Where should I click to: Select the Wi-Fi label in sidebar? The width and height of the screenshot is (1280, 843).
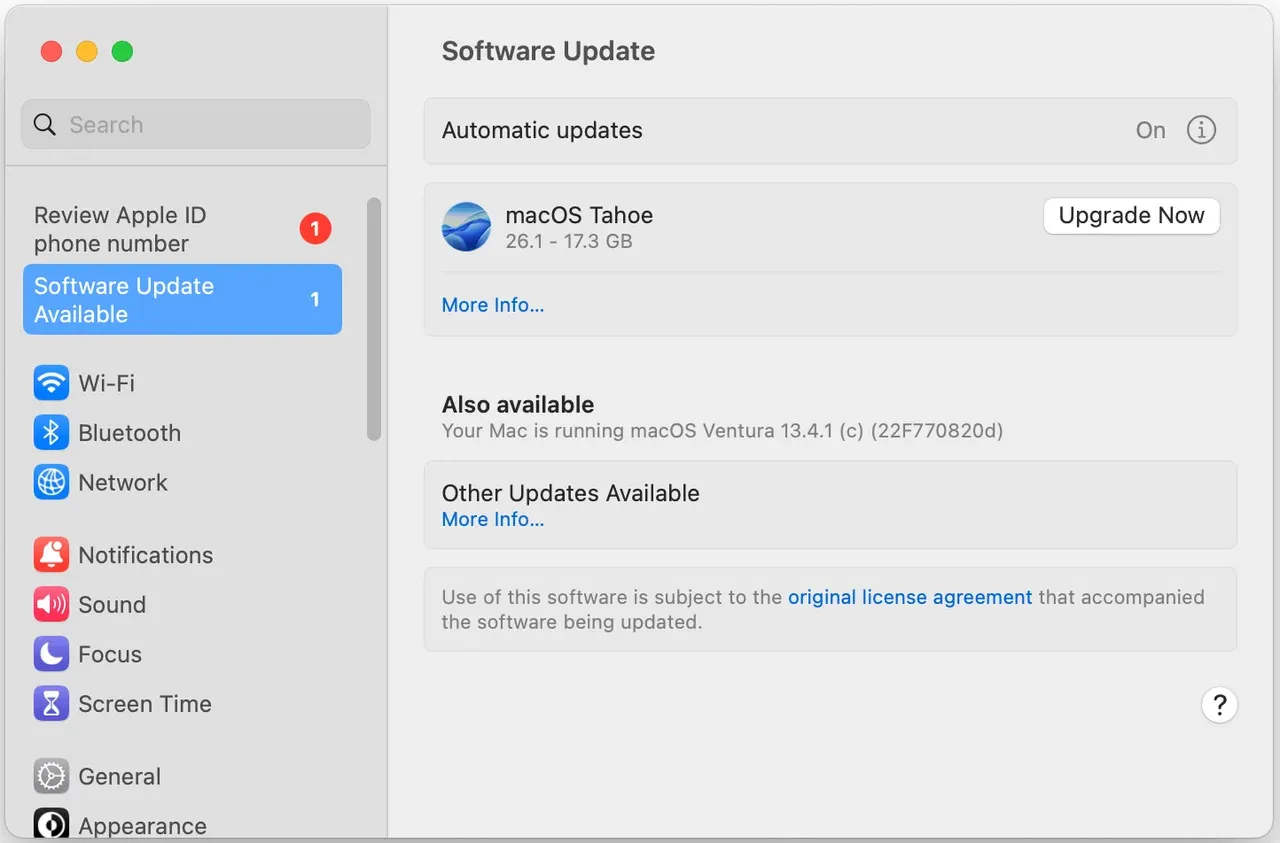pos(107,383)
